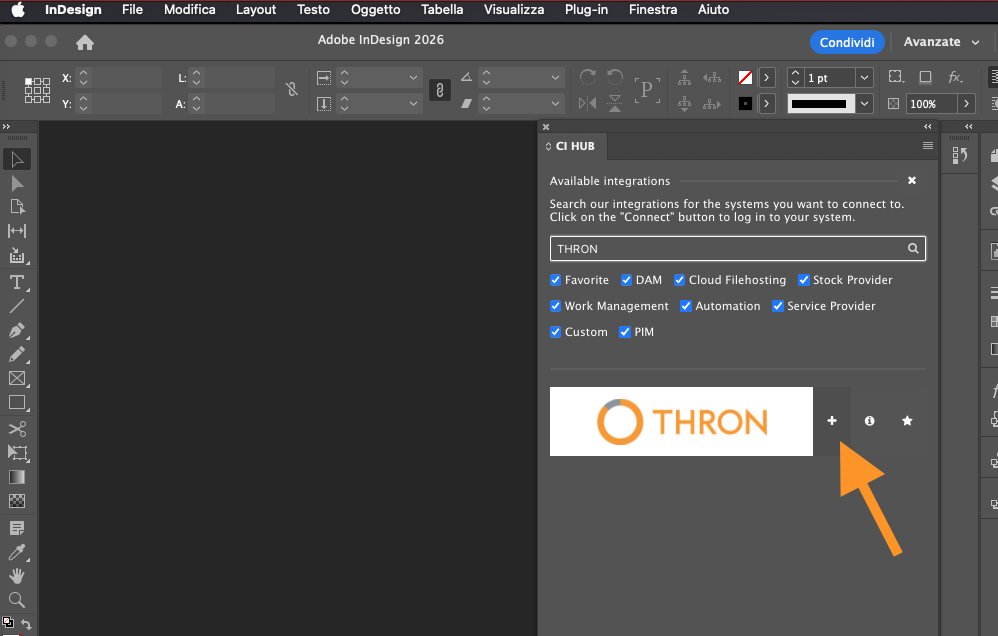Expand the opacity 100% arrow

[x=966, y=103]
